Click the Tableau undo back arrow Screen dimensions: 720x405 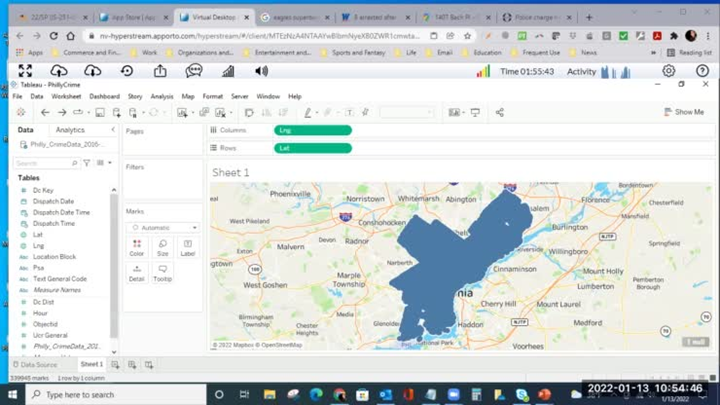coord(44,113)
